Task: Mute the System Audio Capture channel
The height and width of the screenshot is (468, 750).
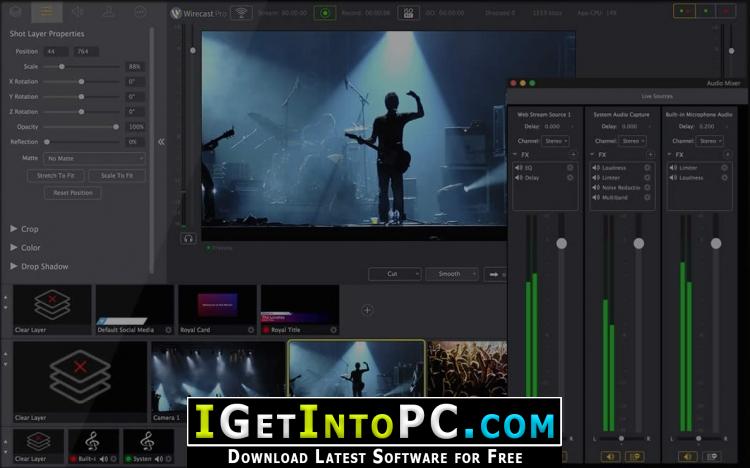Action: [x=610, y=457]
